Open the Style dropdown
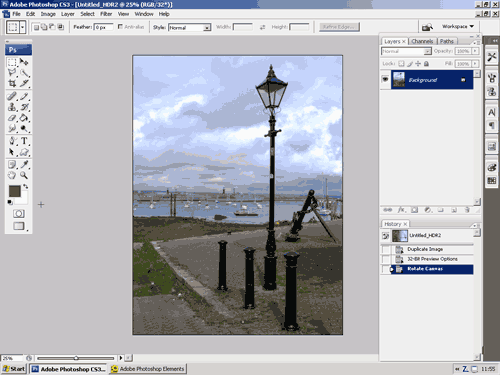 point(207,27)
